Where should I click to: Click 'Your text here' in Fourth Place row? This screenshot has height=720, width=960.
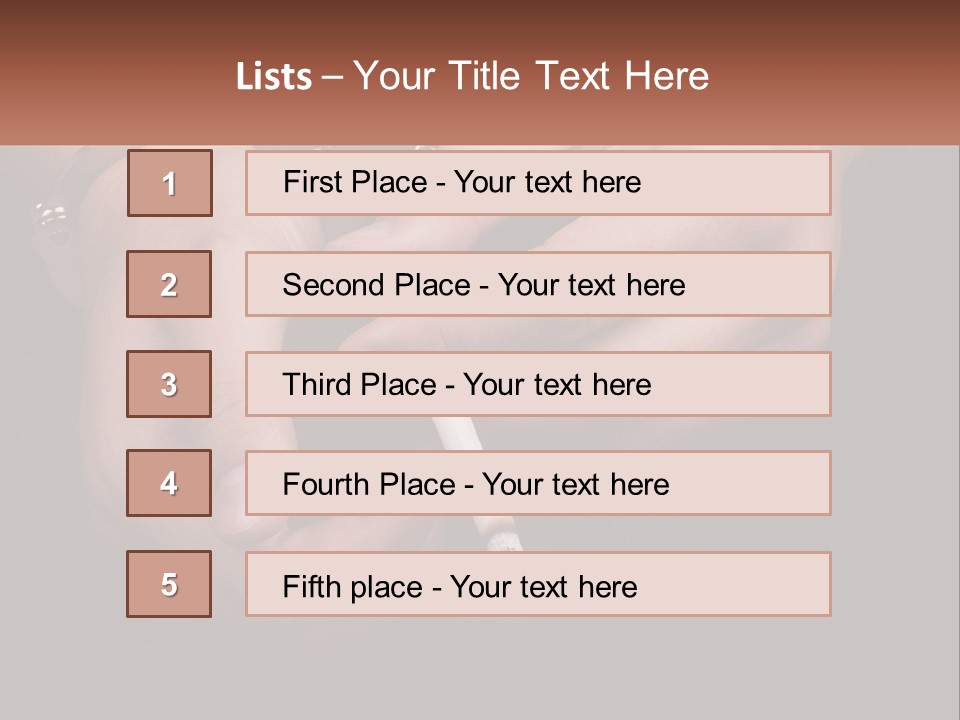click(x=575, y=485)
